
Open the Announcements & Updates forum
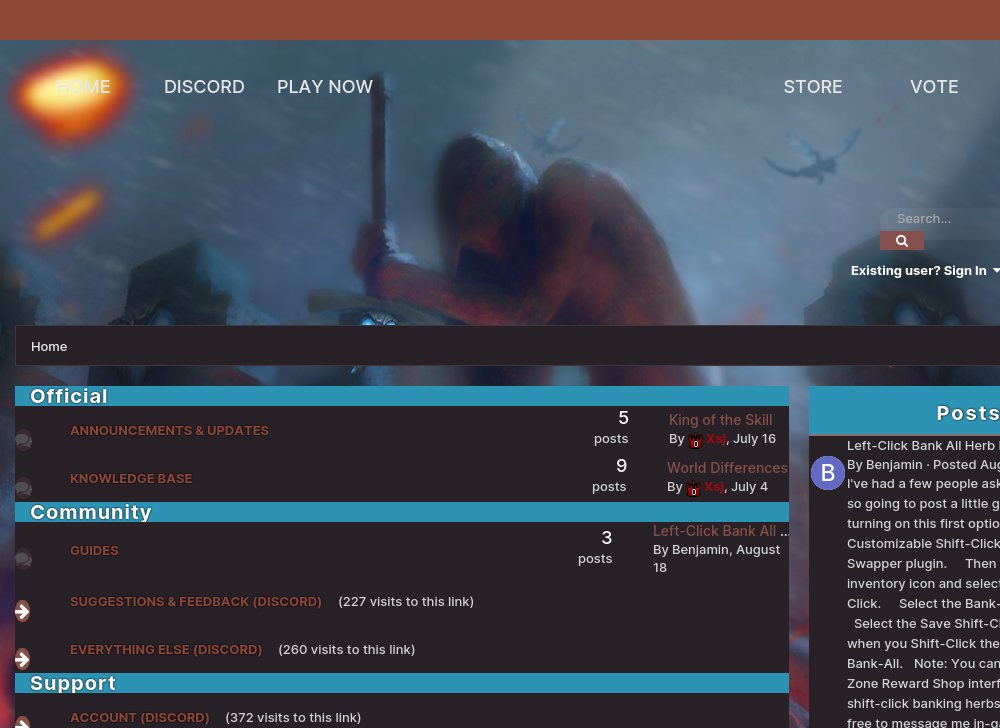pos(169,430)
